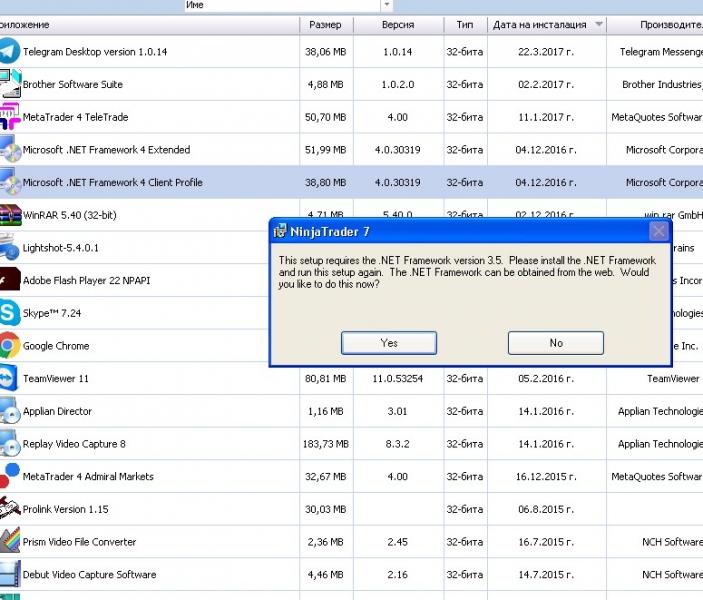Click the Adobe Flash Player icon

[10, 280]
